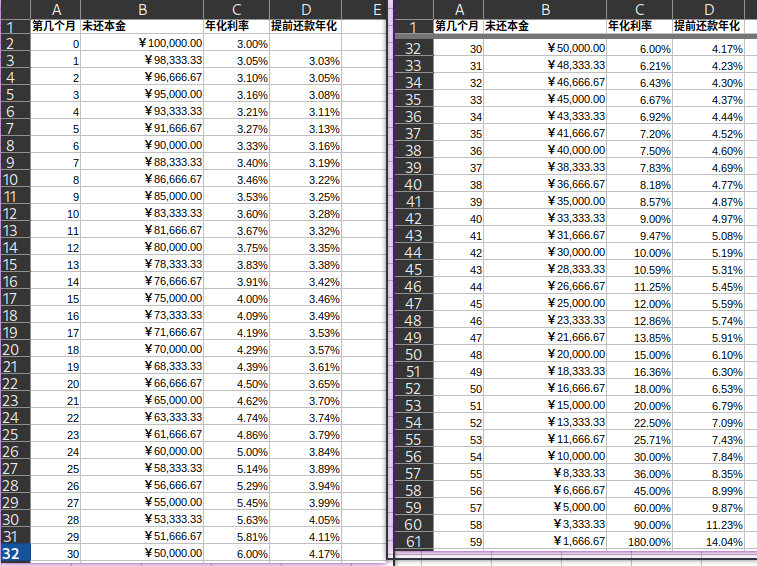This screenshot has width=757, height=566.
Task: Select the cell showing 12.00%
Action: pyautogui.click(x=638, y=303)
